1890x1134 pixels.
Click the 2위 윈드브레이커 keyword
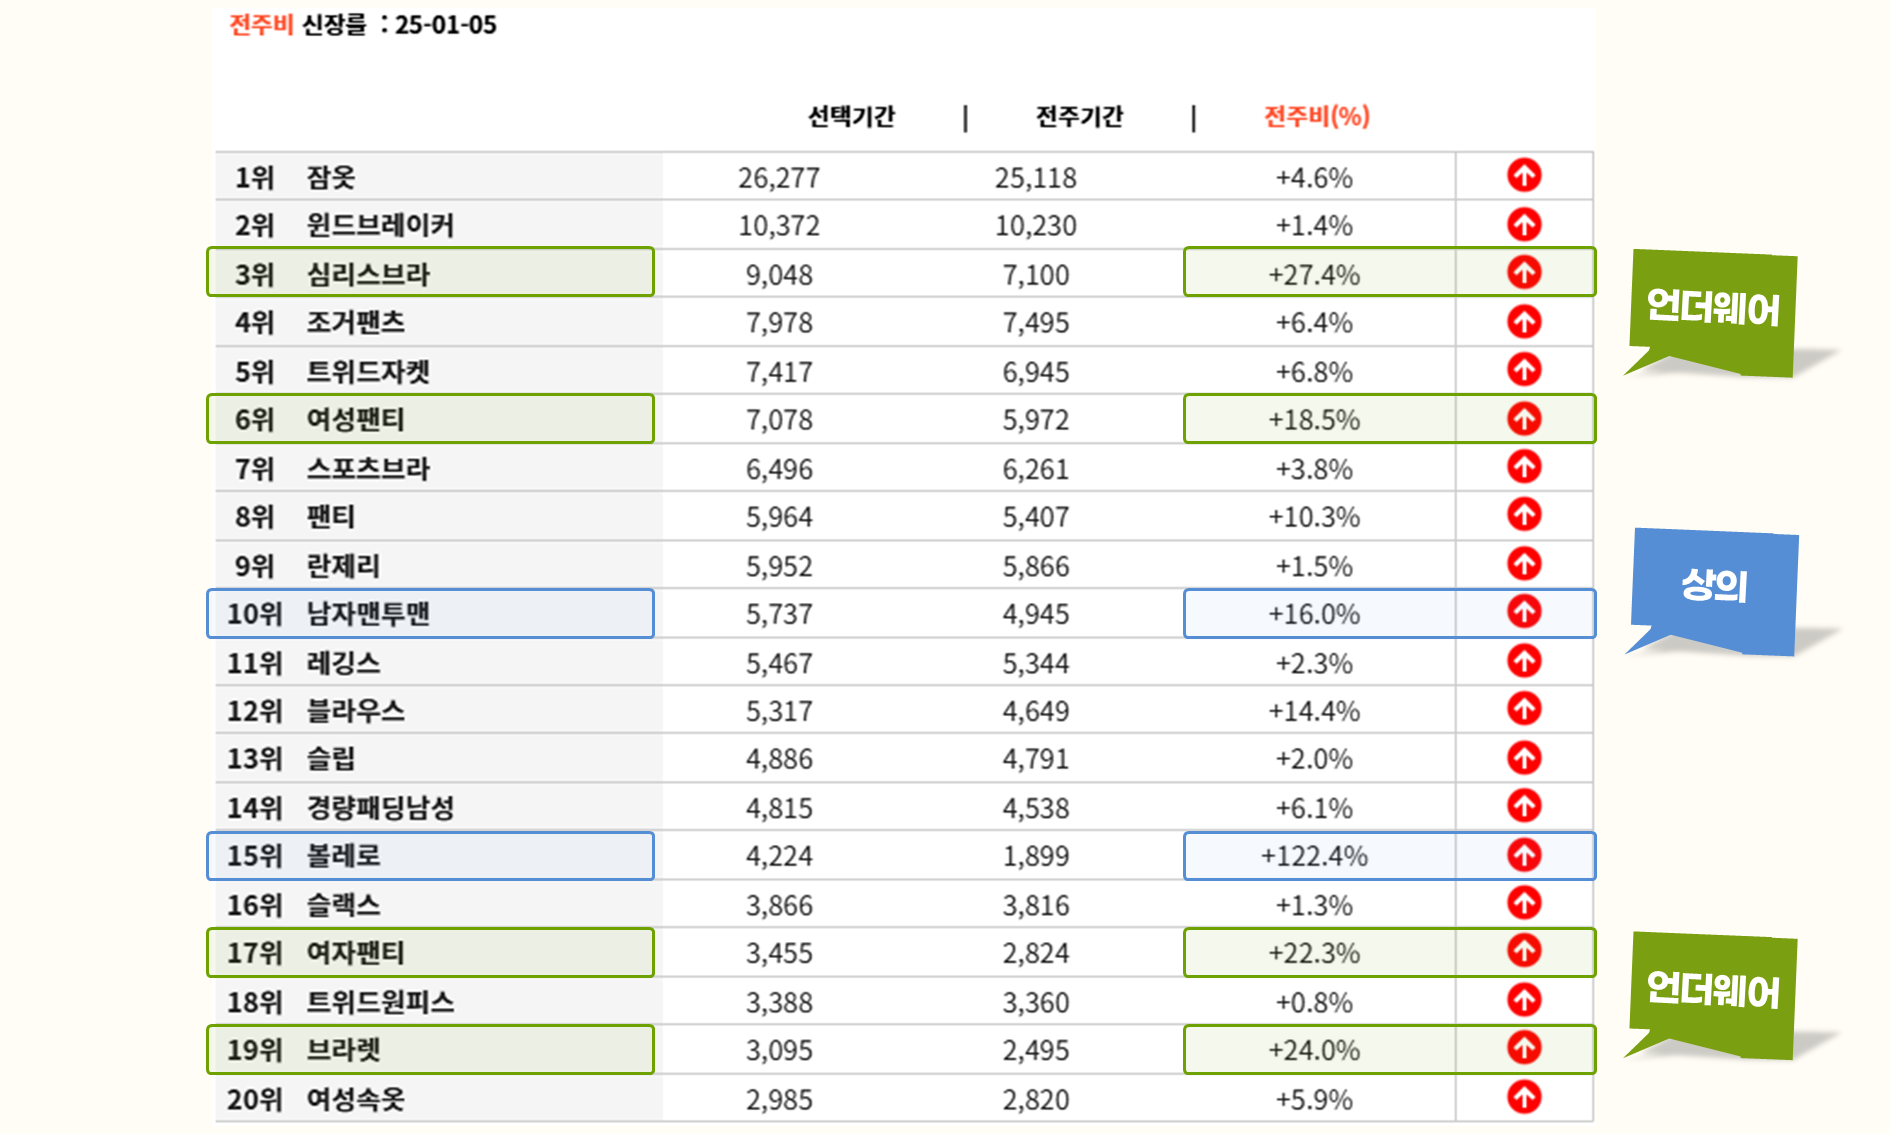(379, 226)
